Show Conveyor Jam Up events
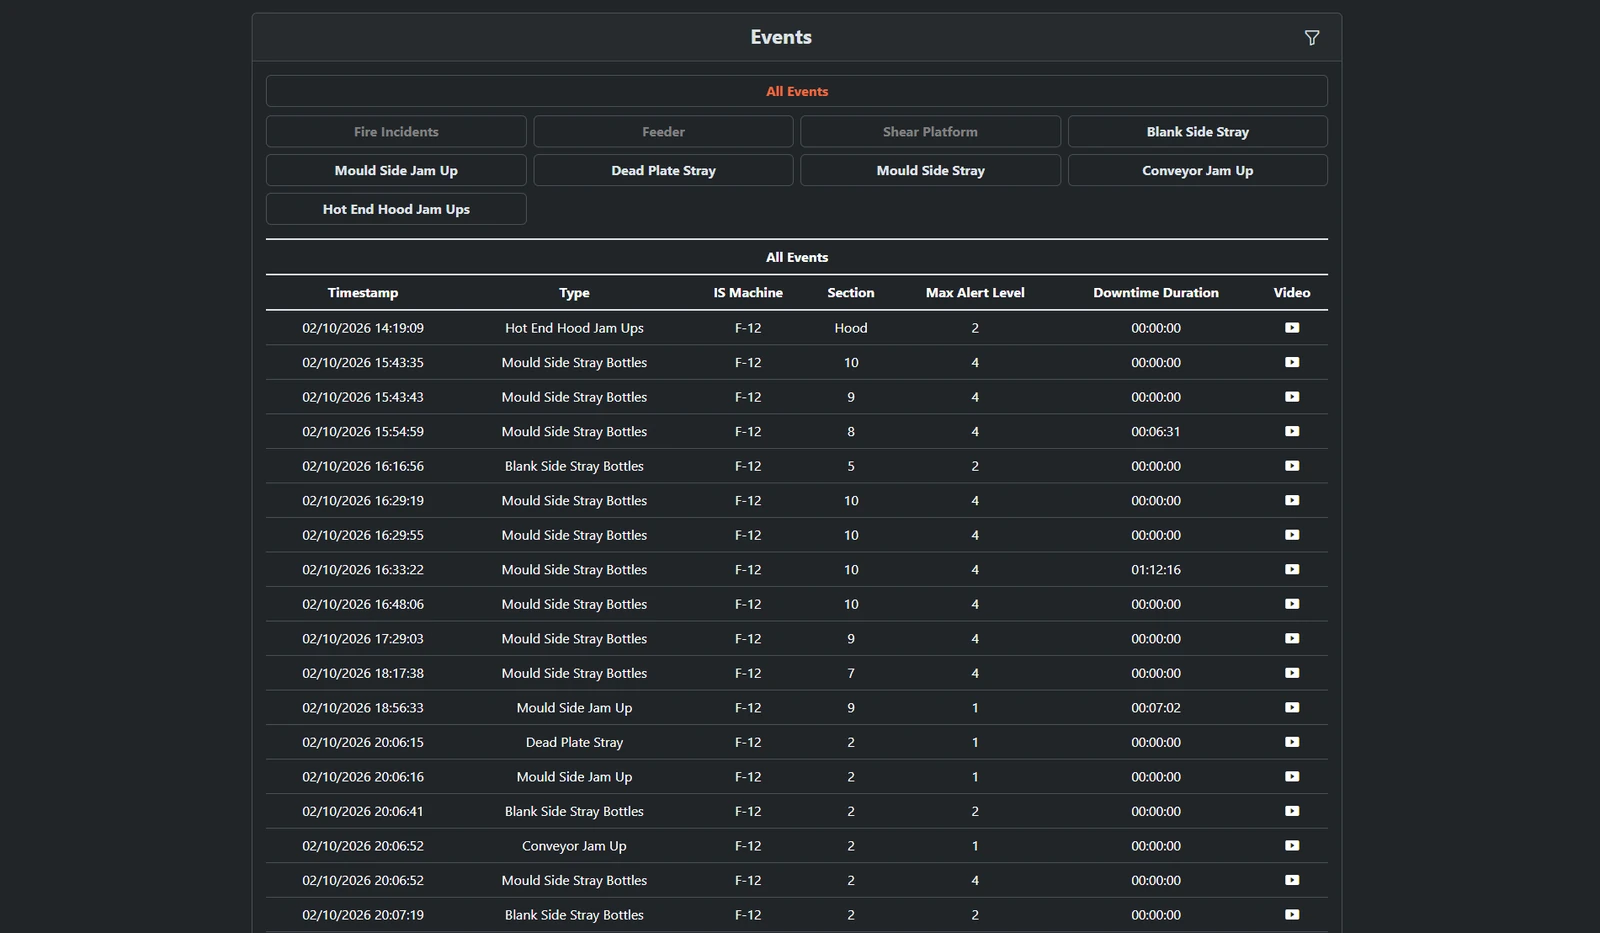The image size is (1600, 933). 1198,170
